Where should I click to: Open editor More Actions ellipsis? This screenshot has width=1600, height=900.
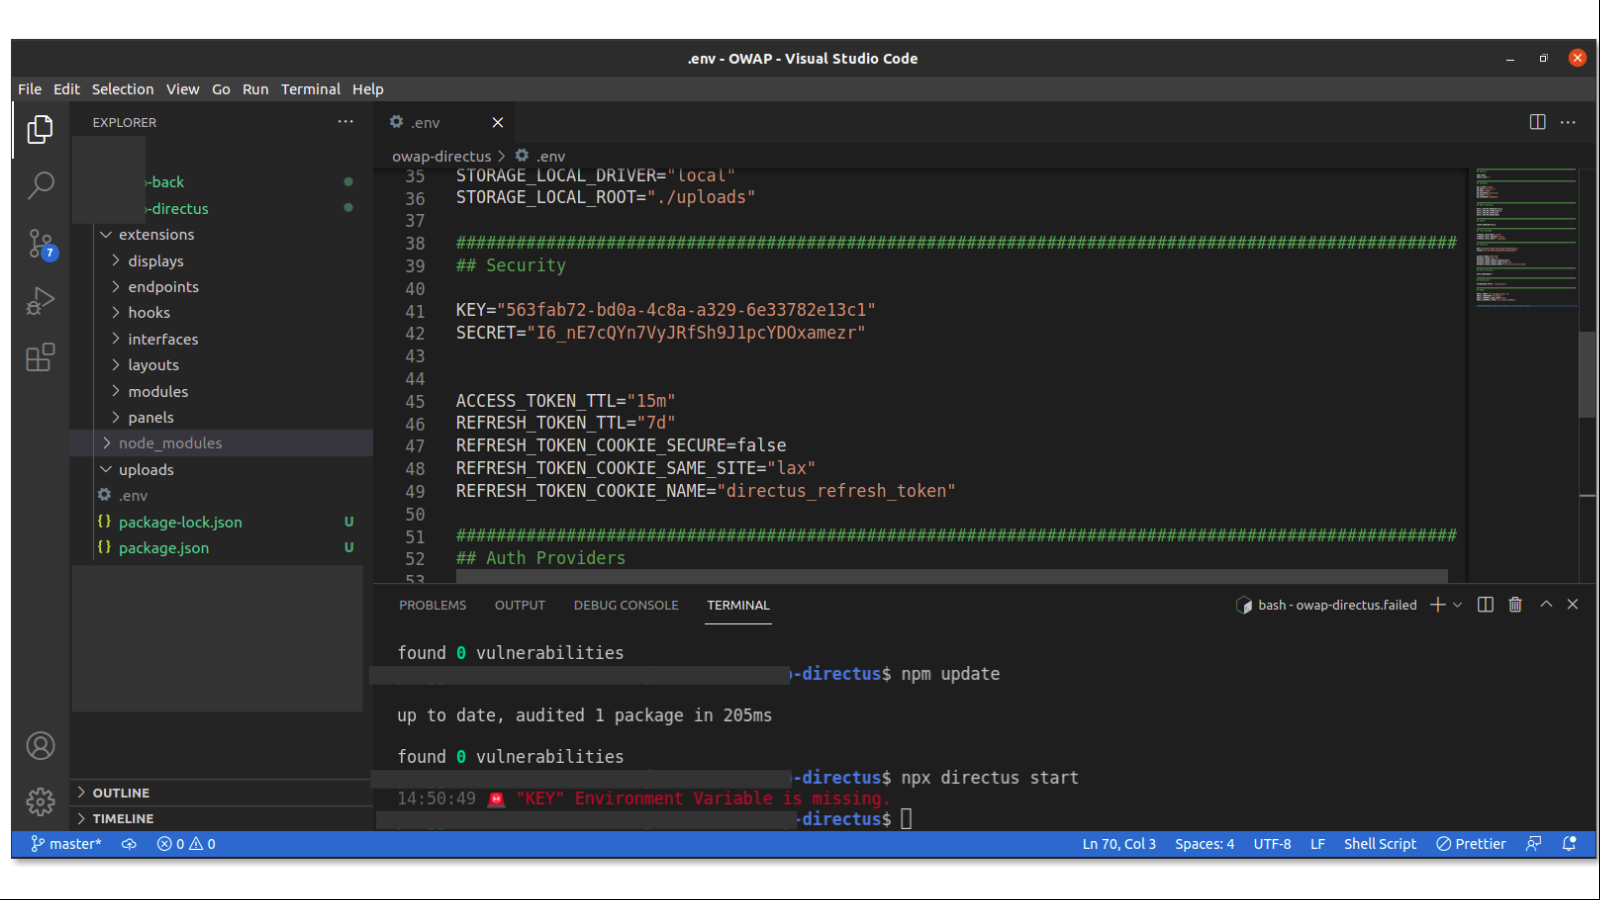(x=1568, y=122)
